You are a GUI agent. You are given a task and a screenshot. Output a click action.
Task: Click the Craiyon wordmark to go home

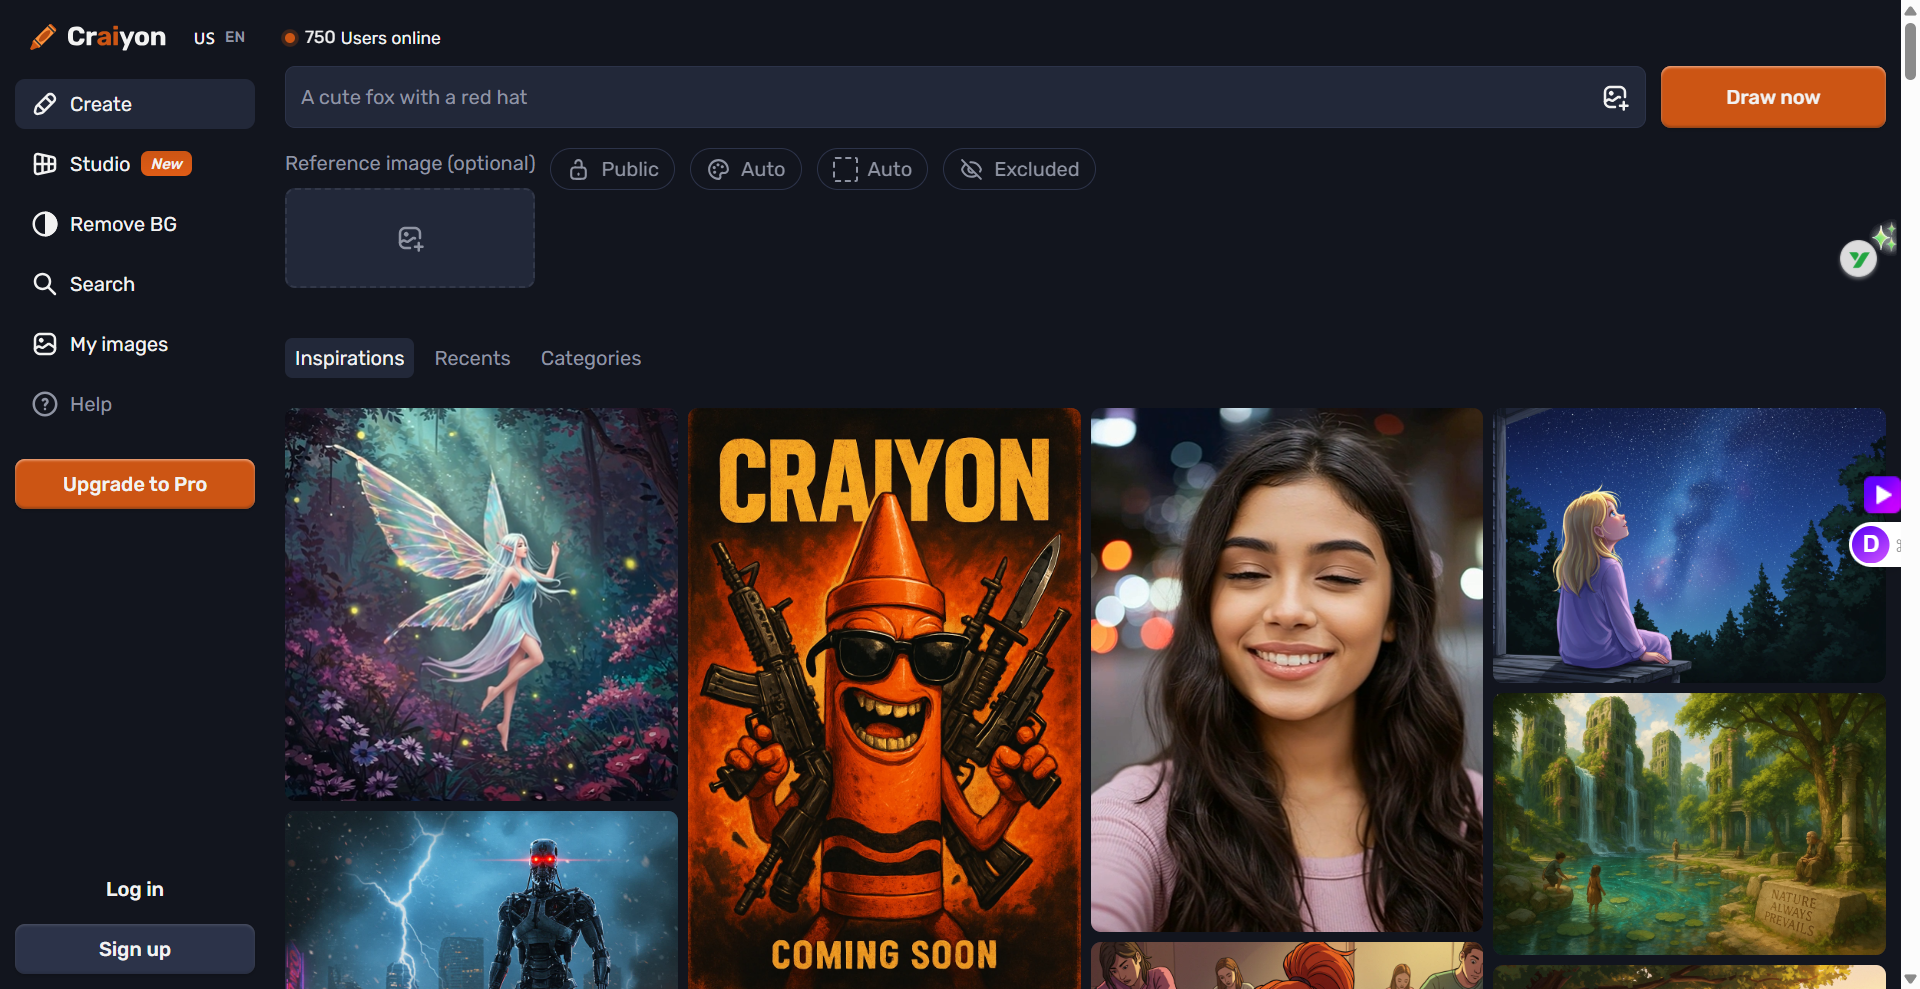tap(116, 37)
